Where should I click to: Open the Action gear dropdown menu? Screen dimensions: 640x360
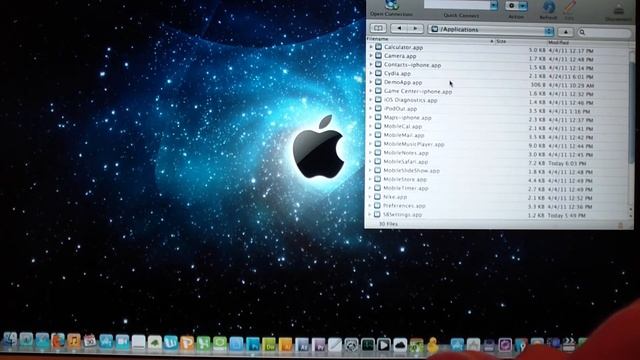pyautogui.click(x=516, y=6)
